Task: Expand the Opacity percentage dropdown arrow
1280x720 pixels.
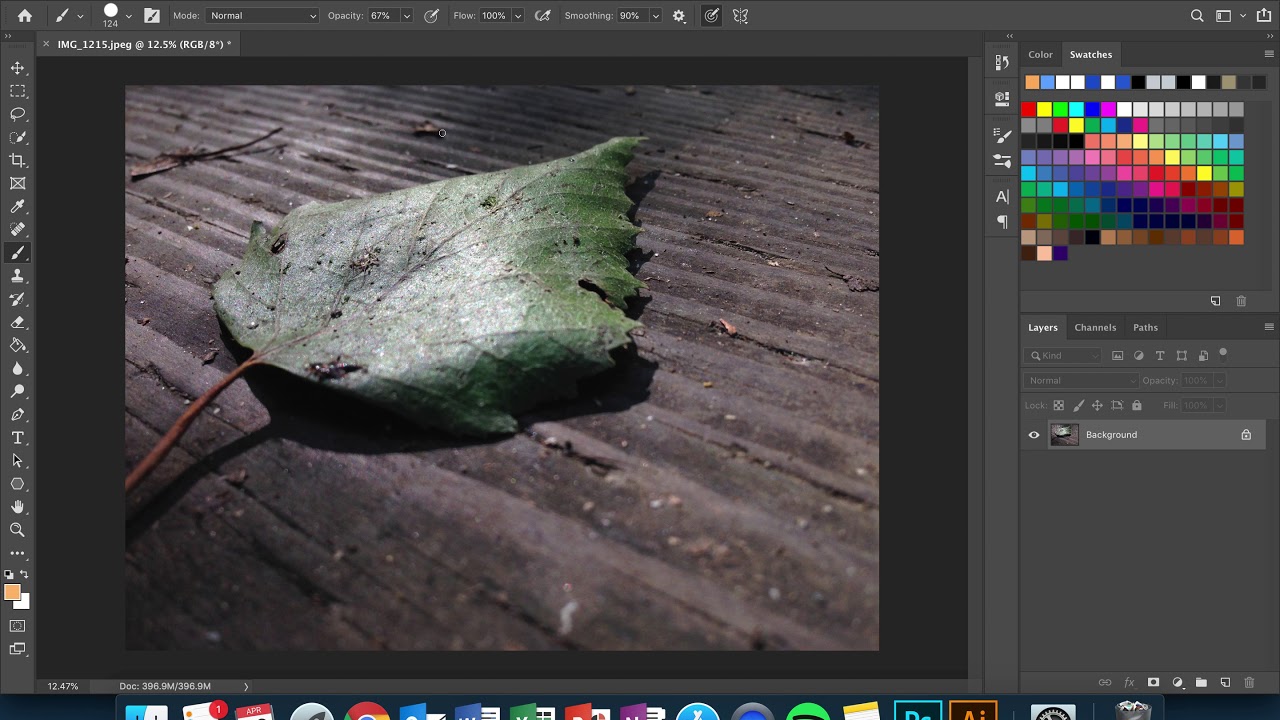Action: [x=406, y=16]
